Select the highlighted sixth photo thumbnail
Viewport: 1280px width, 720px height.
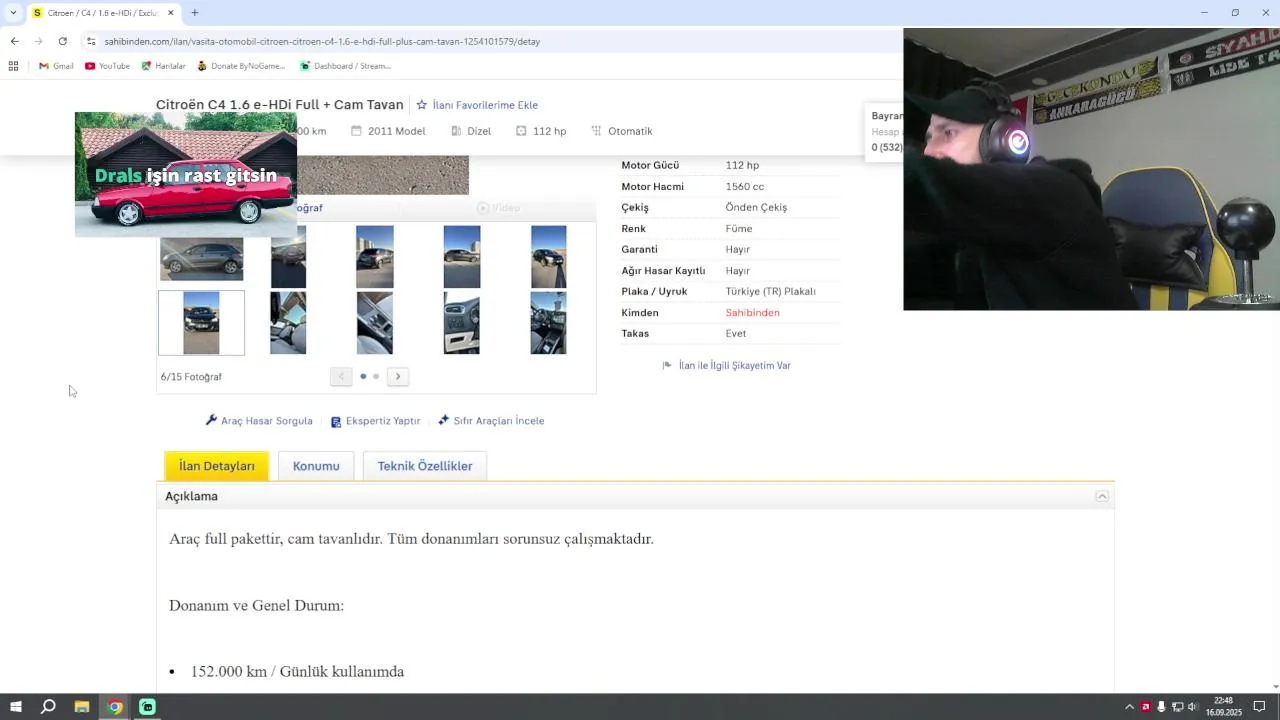(201, 323)
